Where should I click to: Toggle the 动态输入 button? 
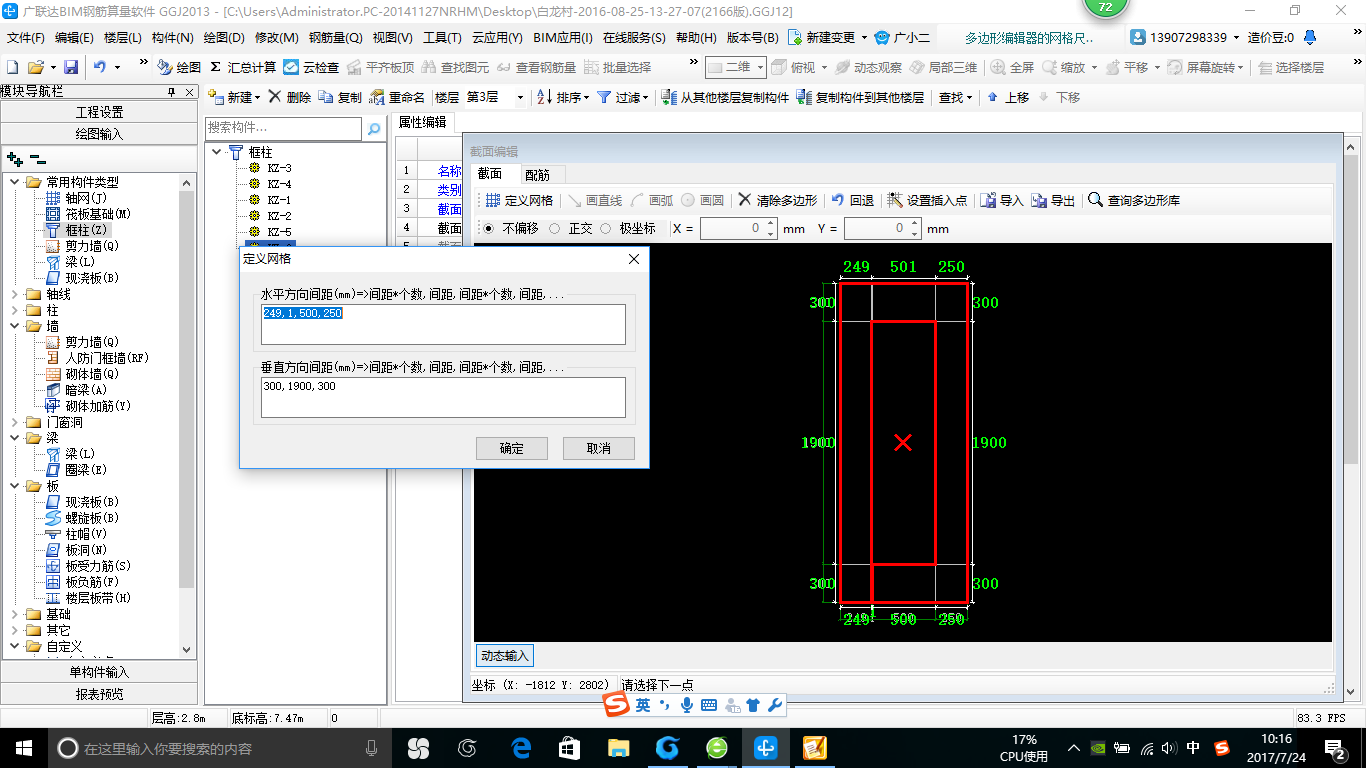click(x=504, y=656)
